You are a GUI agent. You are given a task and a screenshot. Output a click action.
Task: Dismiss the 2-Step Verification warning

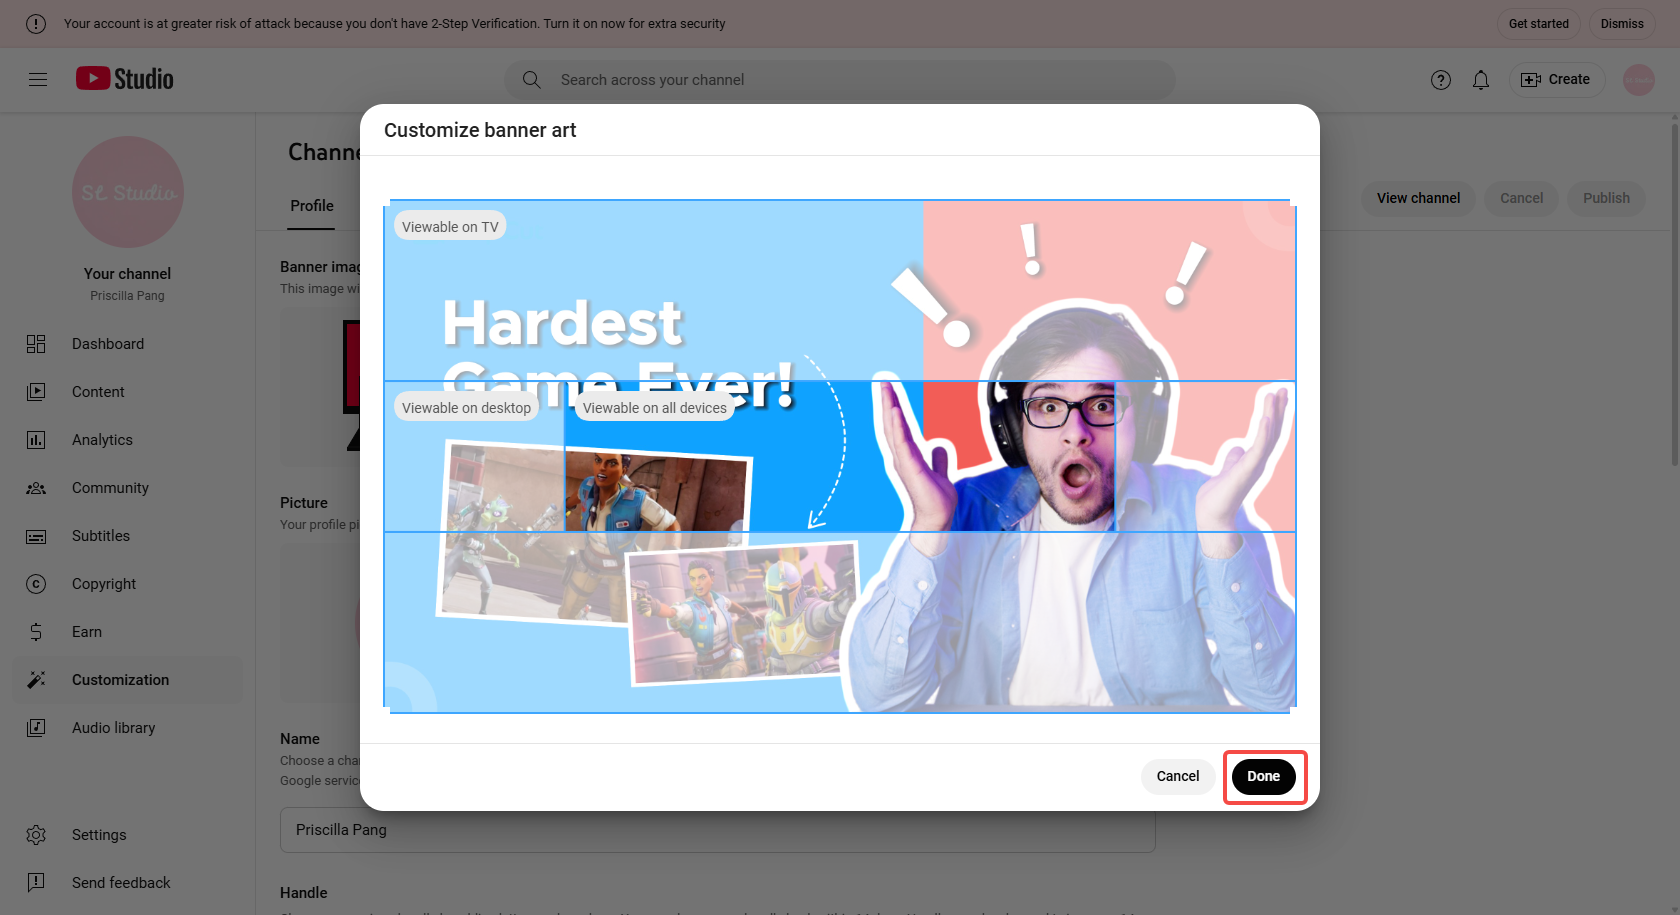click(1621, 23)
